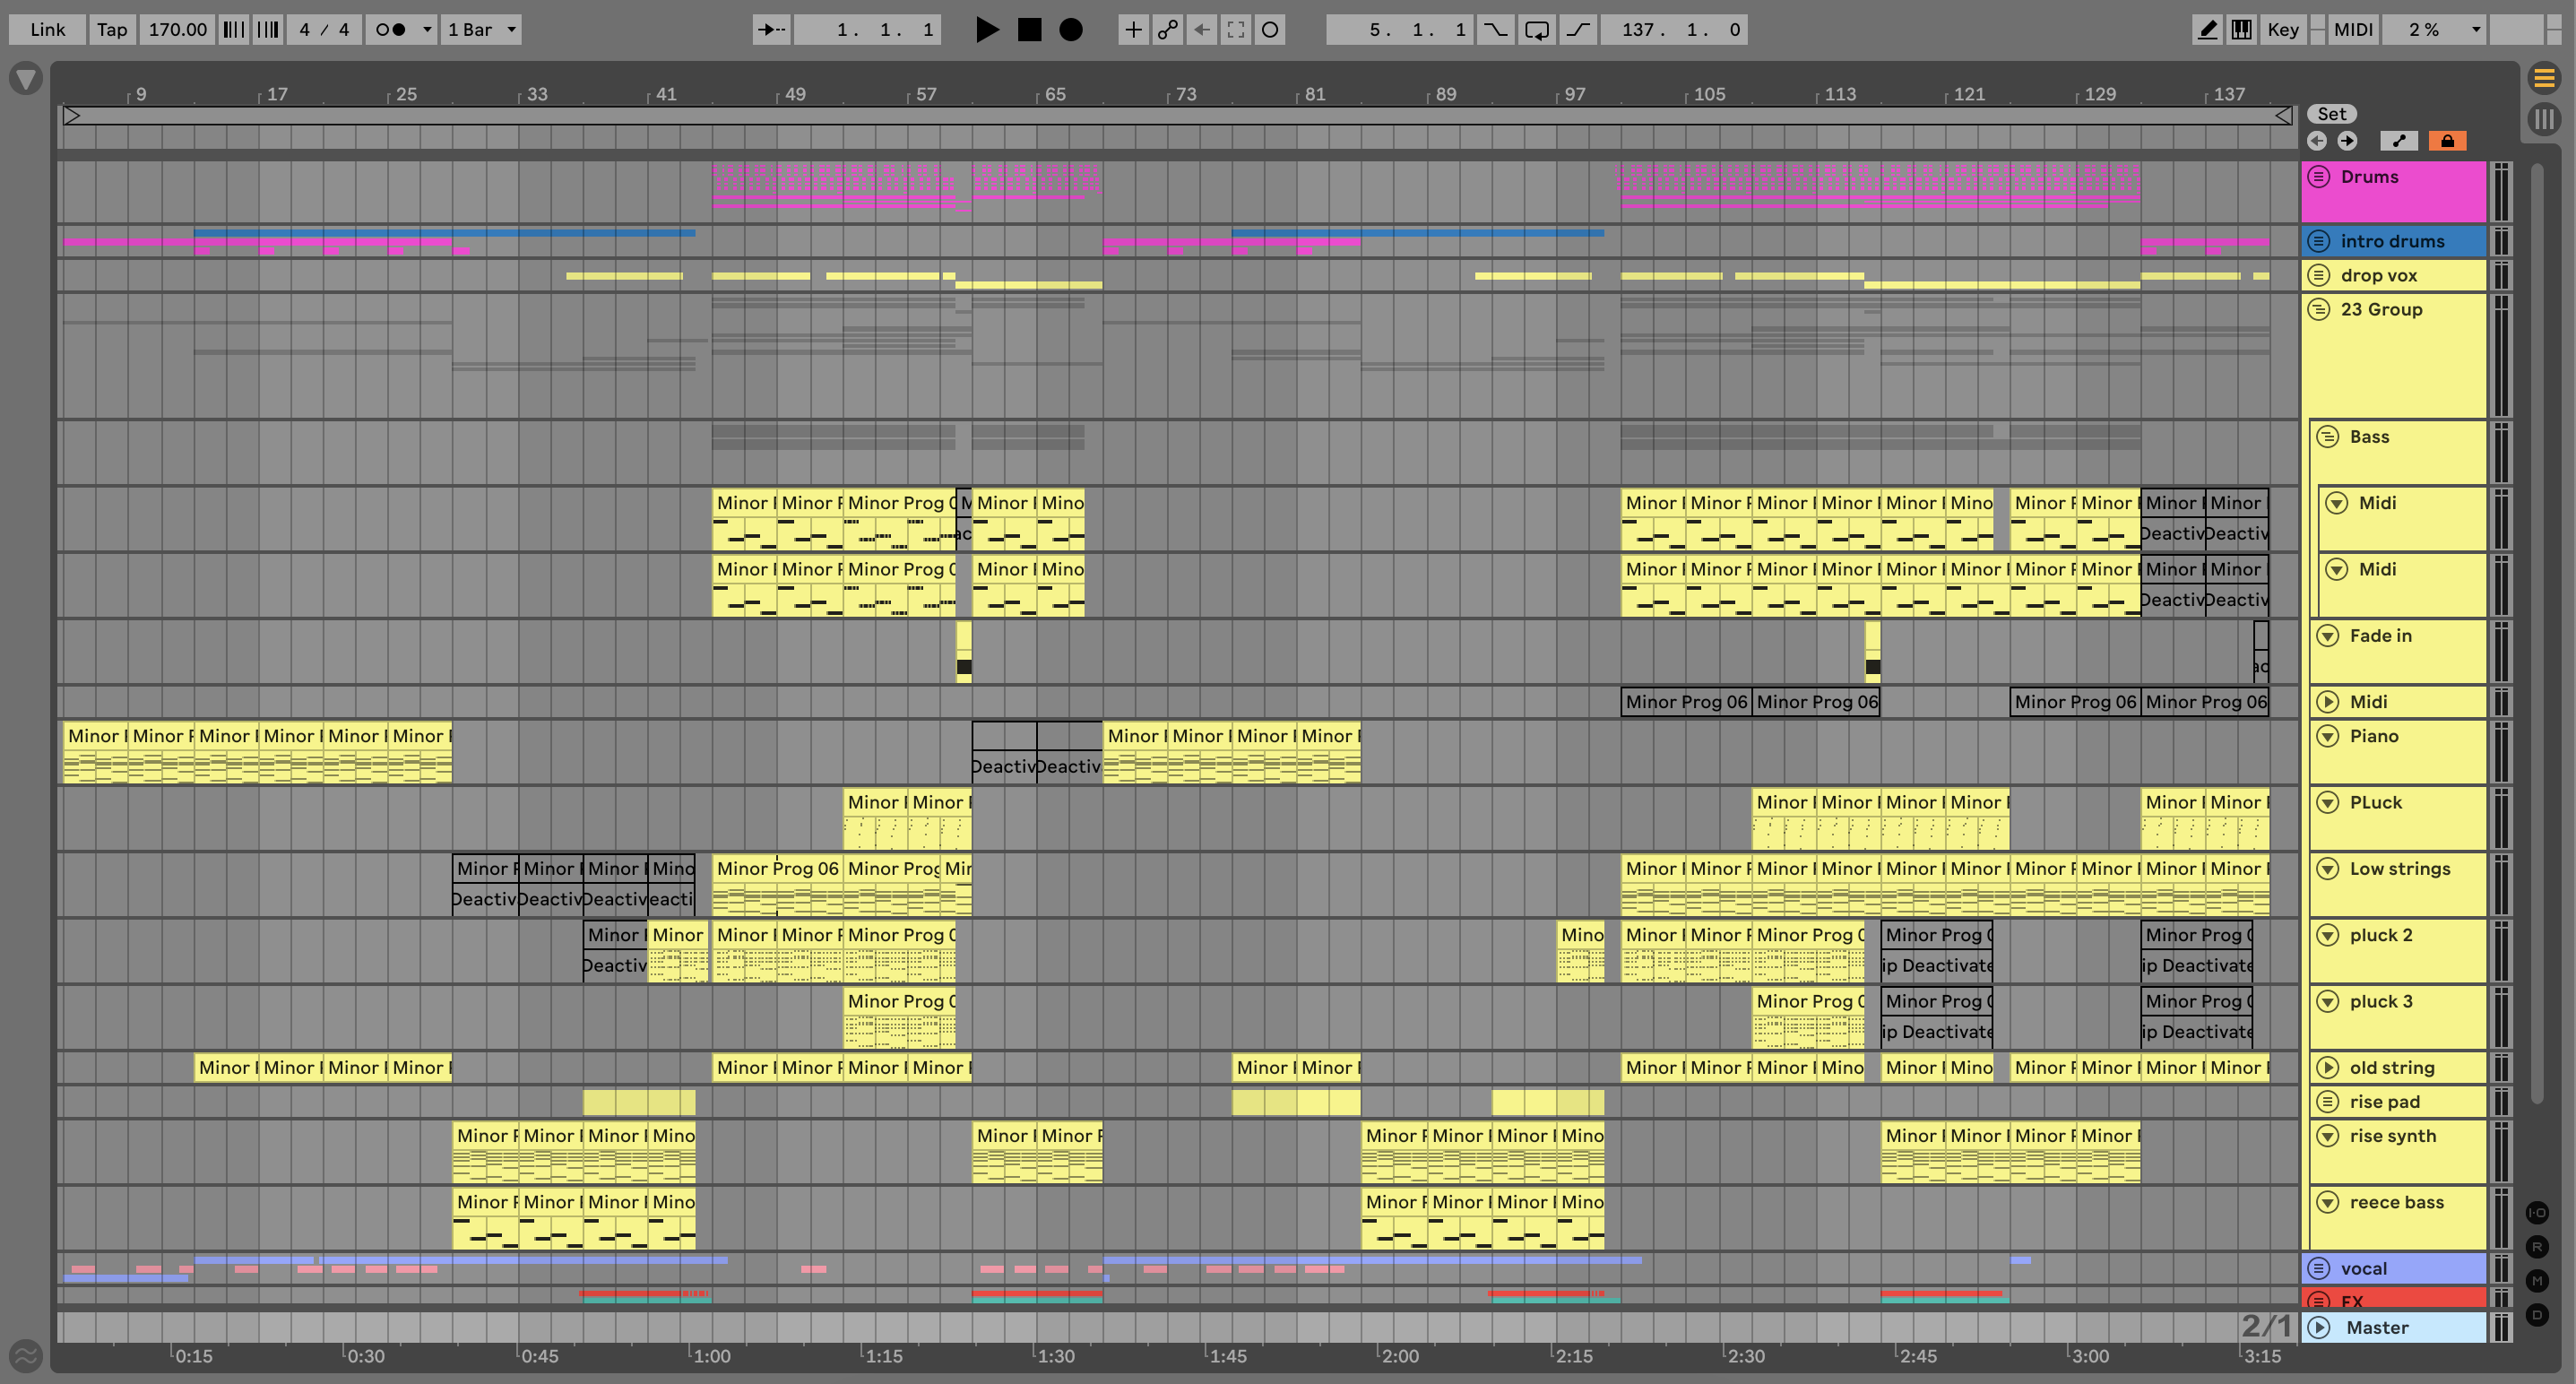
Task: Toggle the orange Lock Envelopes button
Action: (2446, 141)
